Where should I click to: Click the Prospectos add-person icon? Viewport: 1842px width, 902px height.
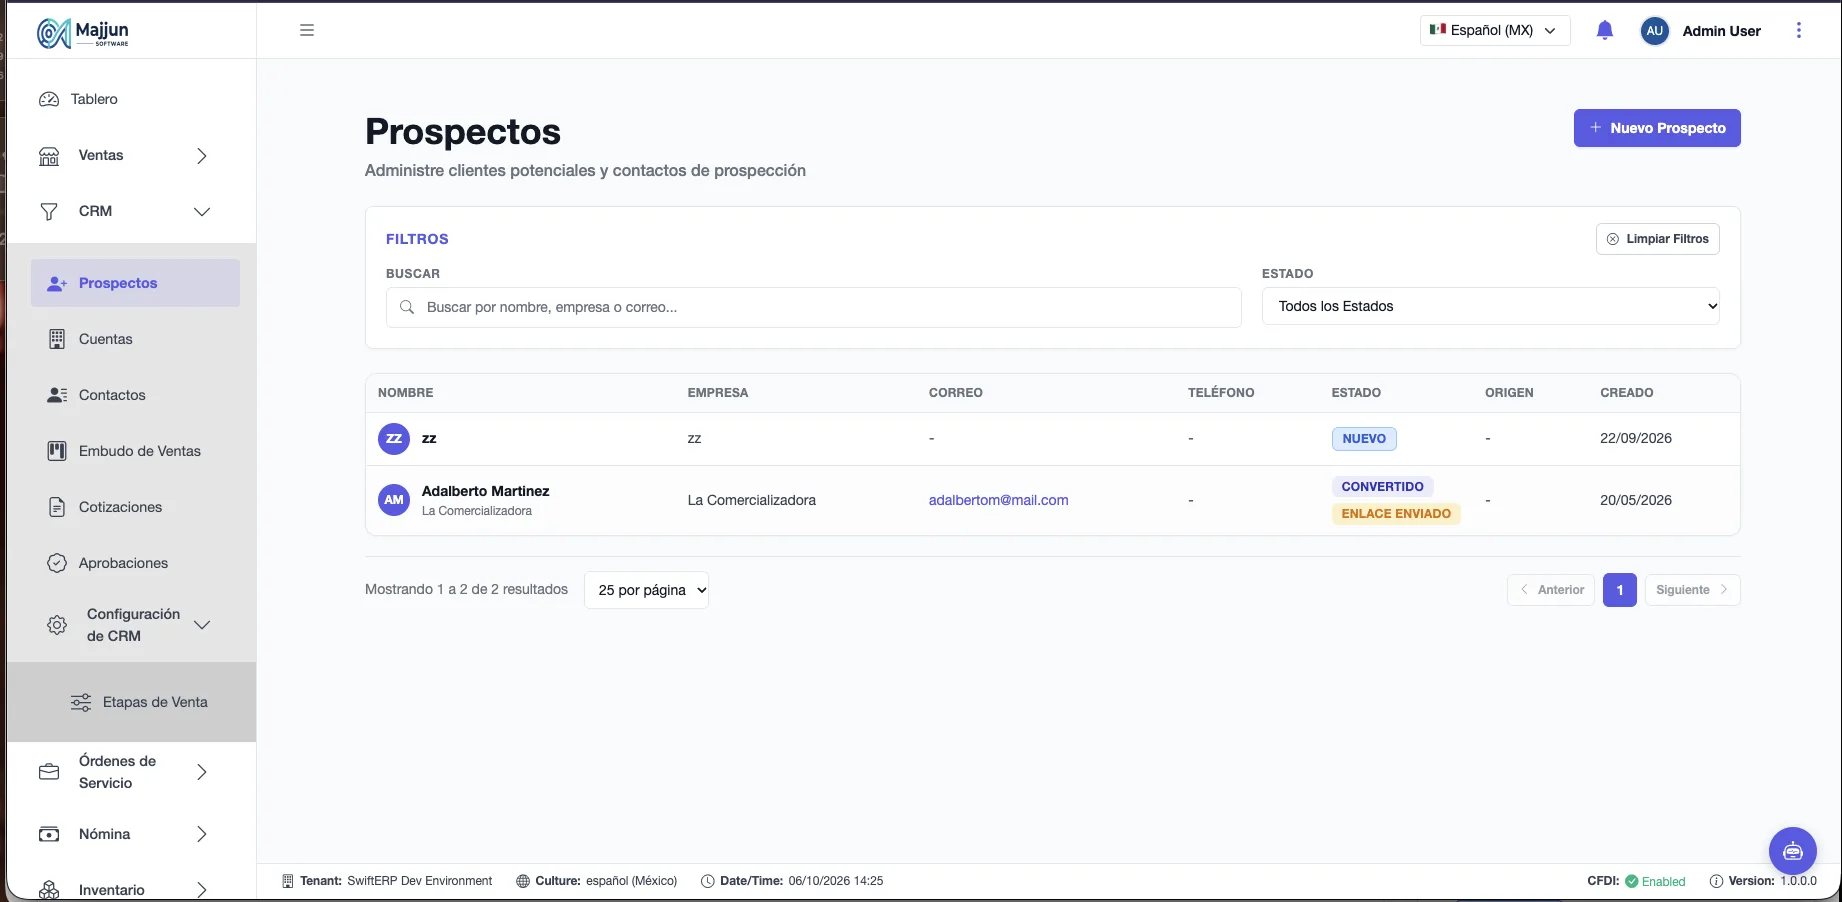(x=57, y=284)
